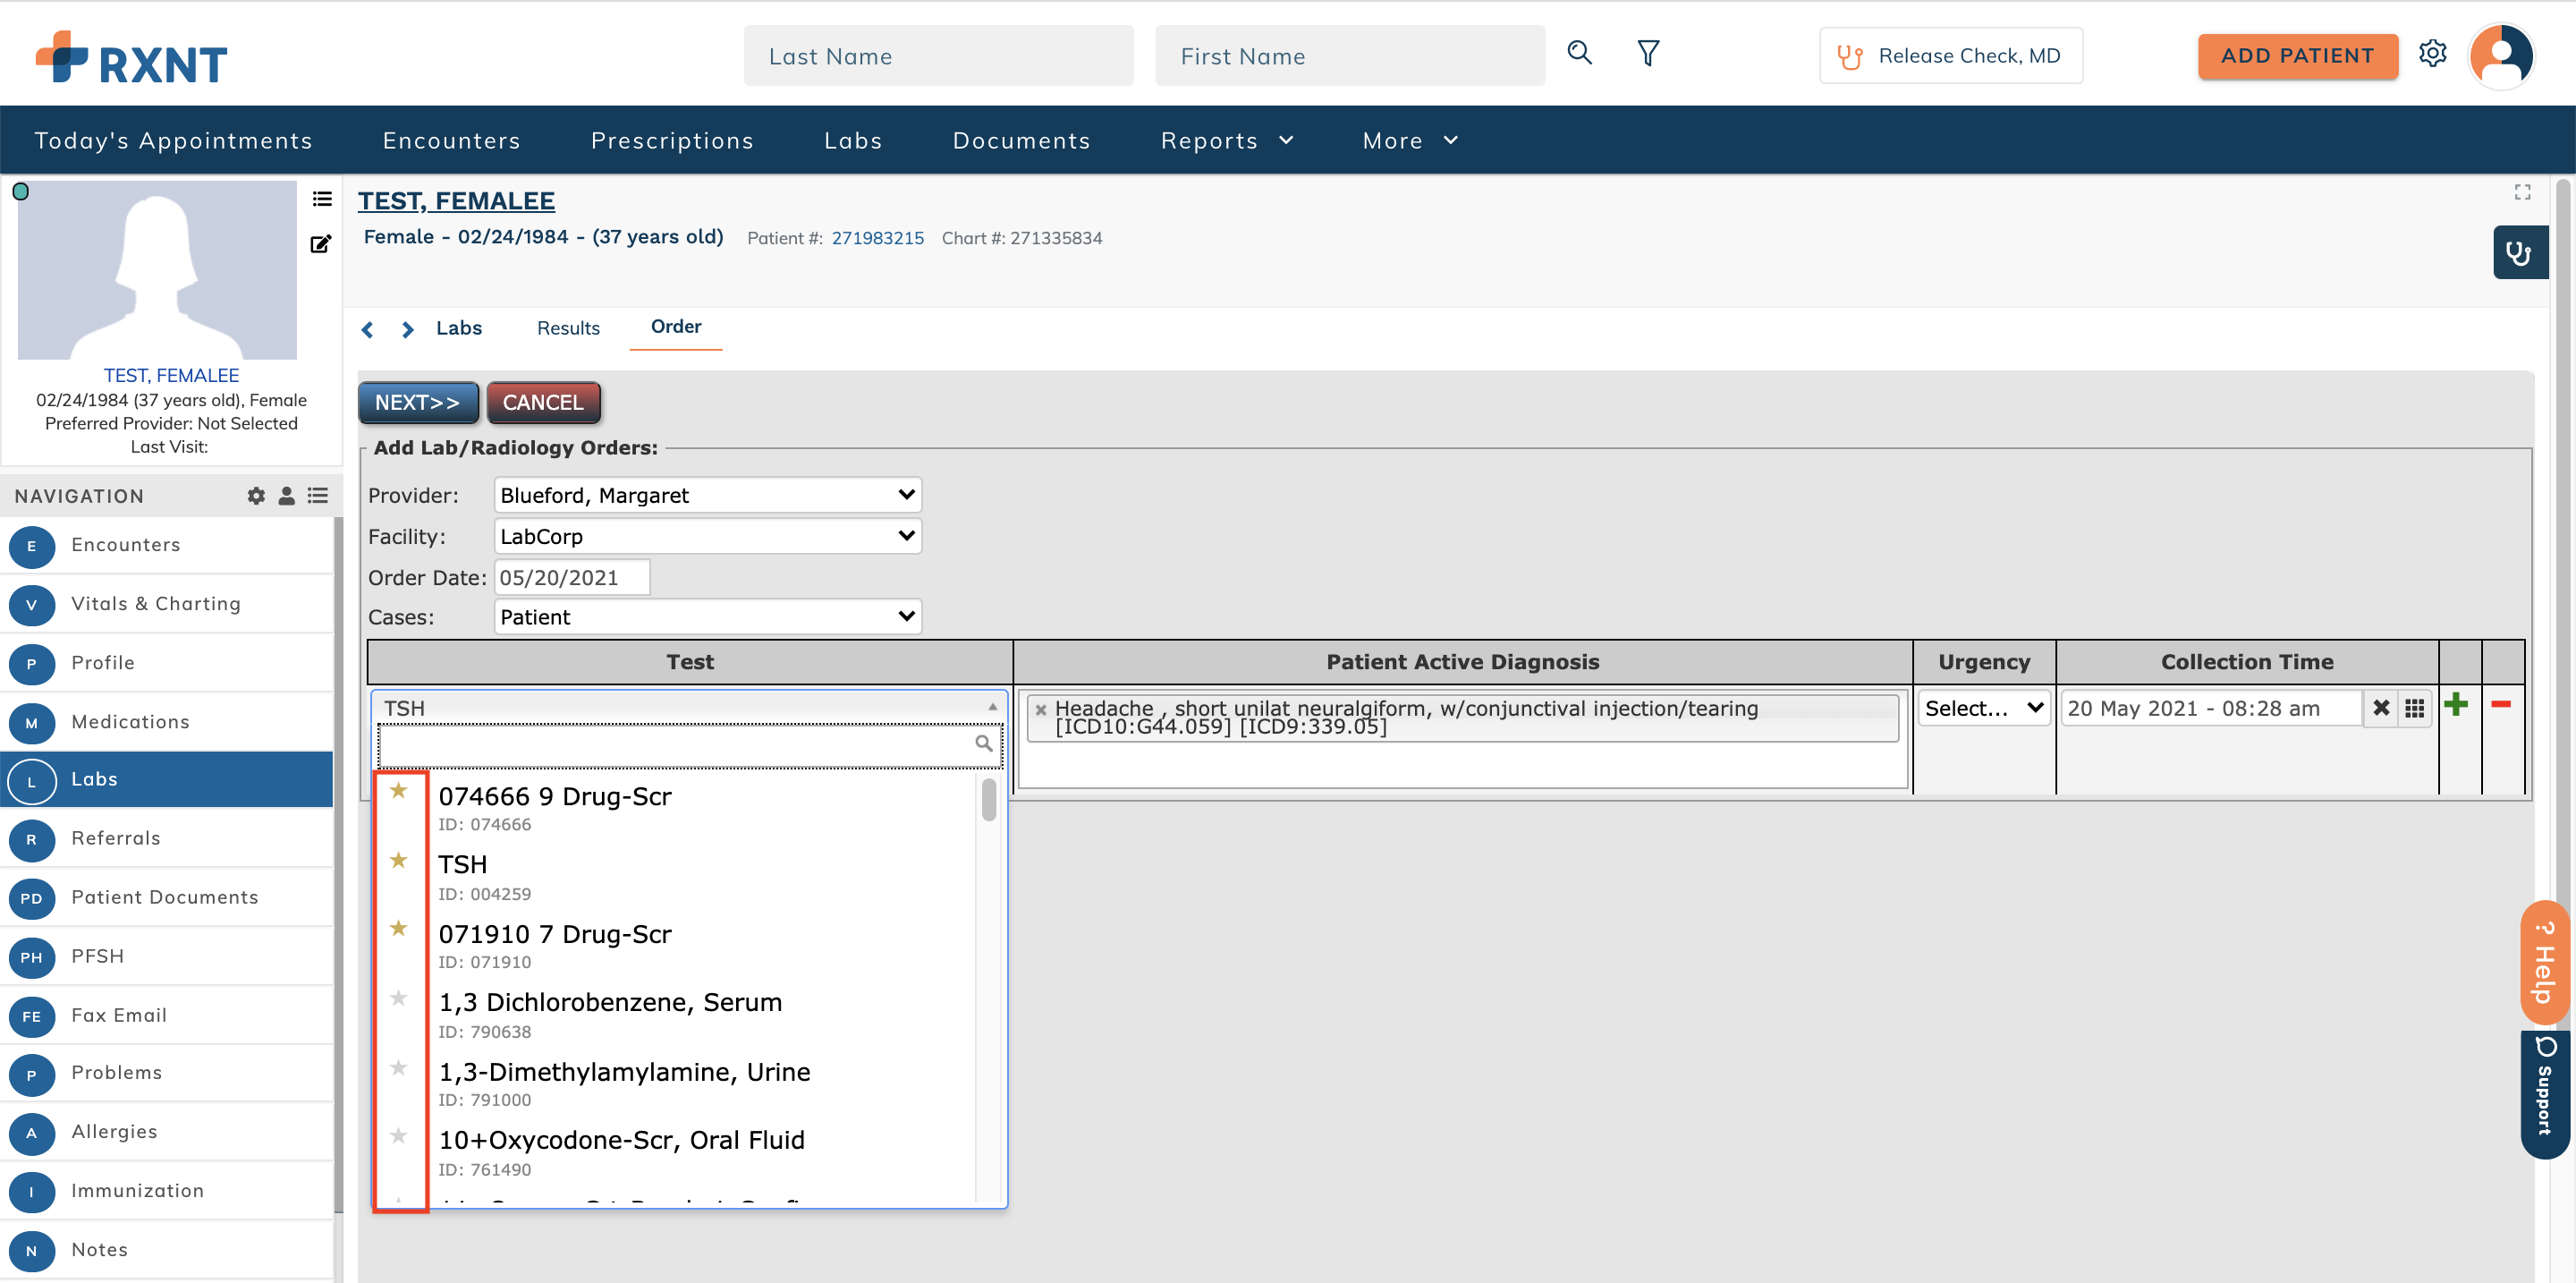This screenshot has width=2576, height=1283.
Task: Click the edit patient pencil icon
Action: pyautogui.click(x=320, y=244)
